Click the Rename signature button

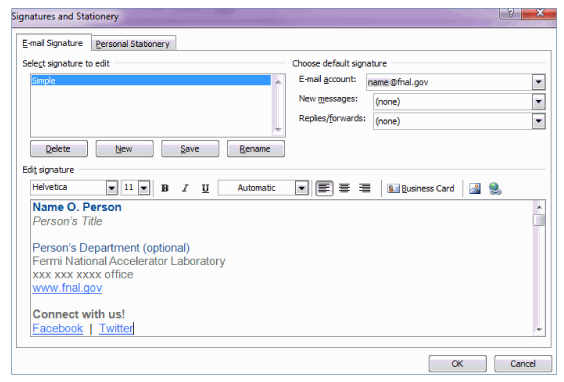255,149
